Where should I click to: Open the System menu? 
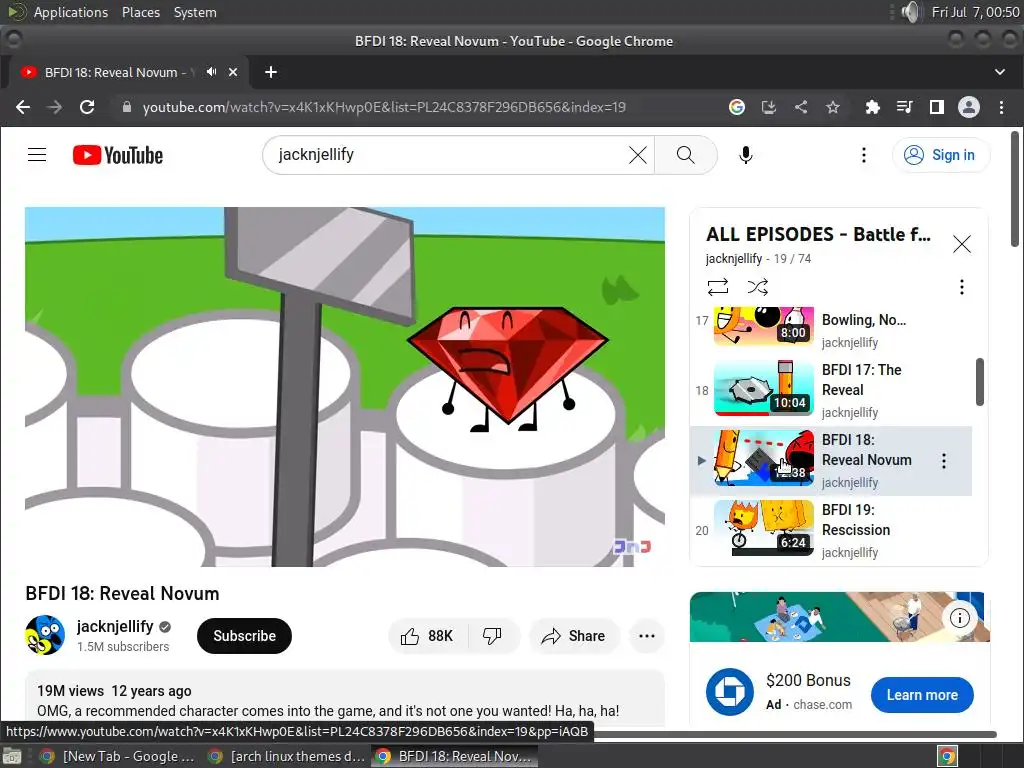coord(195,12)
